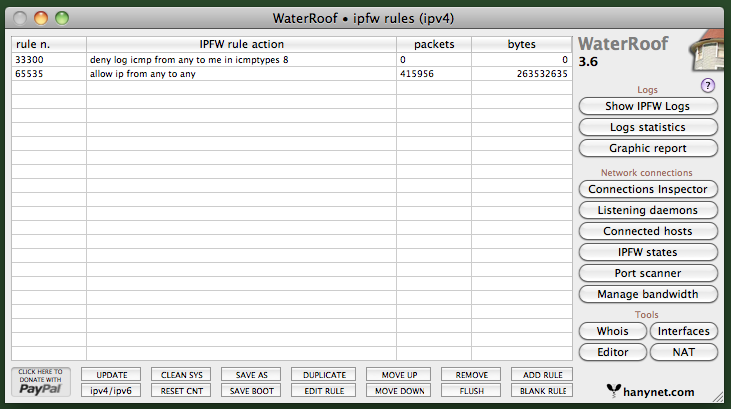Open Show IPFW Logs
The width and height of the screenshot is (731, 409).
click(x=648, y=106)
